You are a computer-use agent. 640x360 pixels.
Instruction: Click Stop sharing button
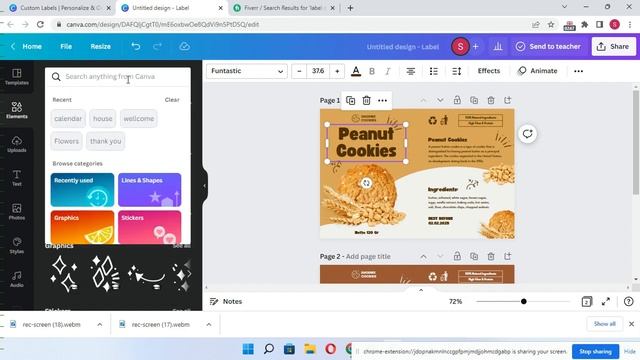tap(595, 351)
